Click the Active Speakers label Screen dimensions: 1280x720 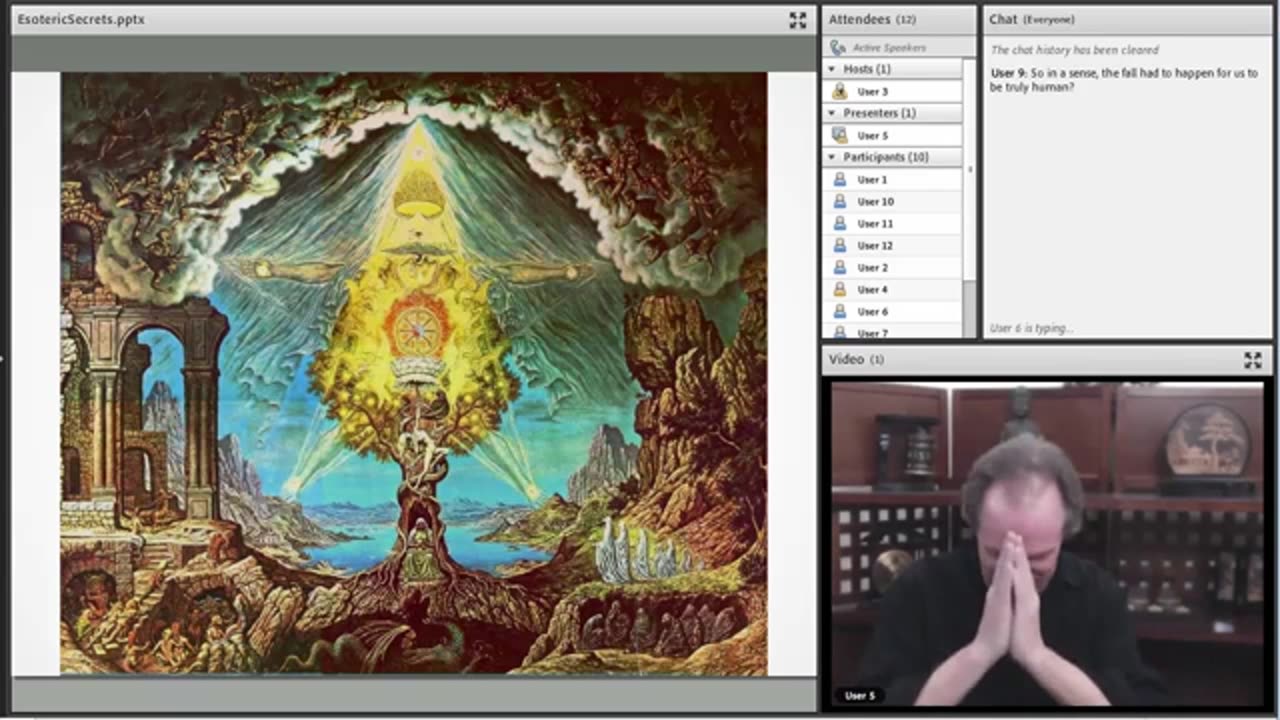pos(889,47)
